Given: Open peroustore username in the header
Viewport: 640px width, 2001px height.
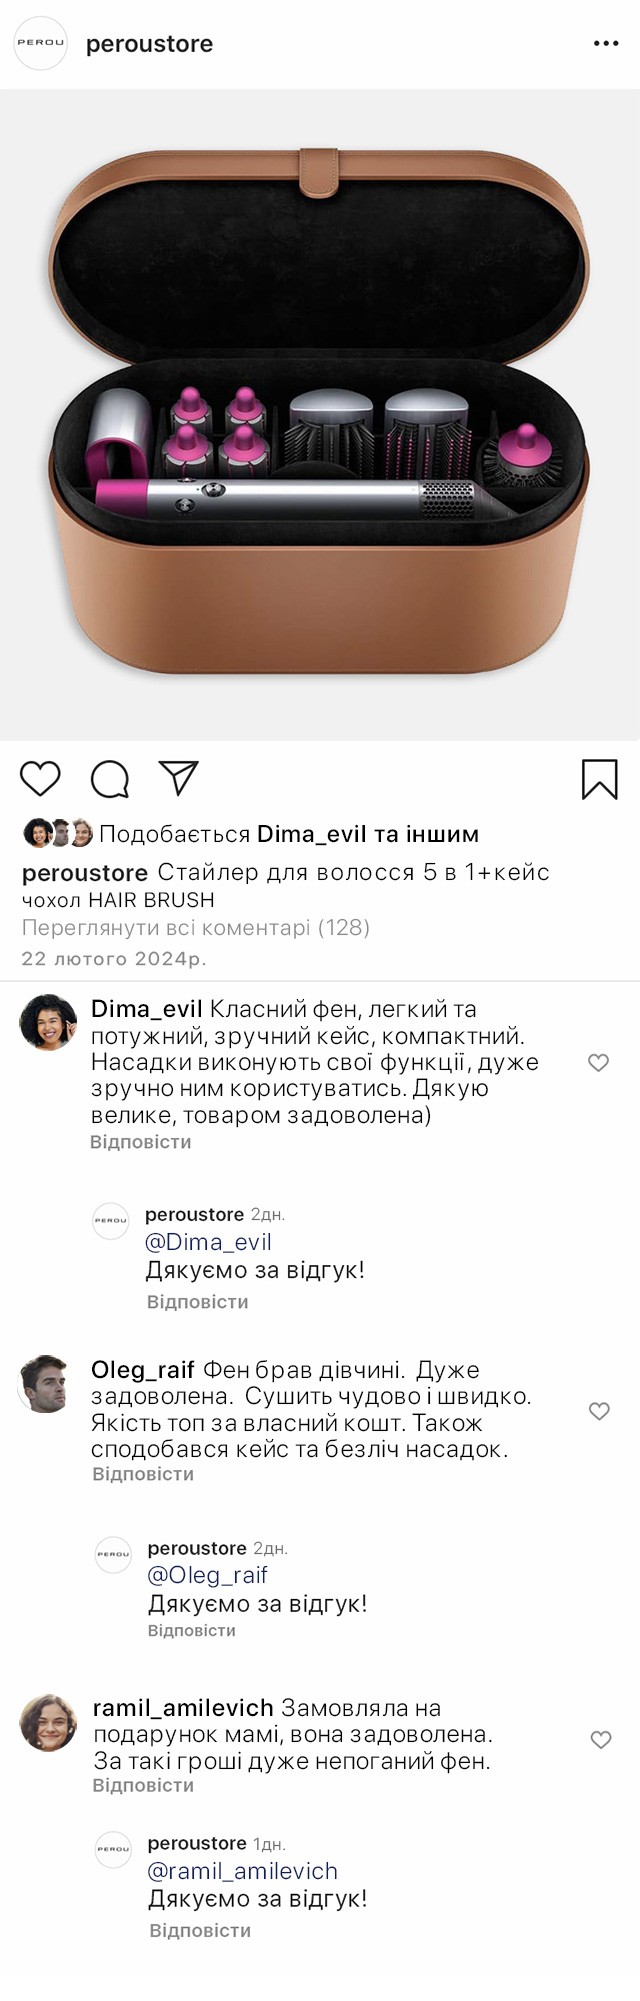Looking at the screenshot, I should click(149, 44).
